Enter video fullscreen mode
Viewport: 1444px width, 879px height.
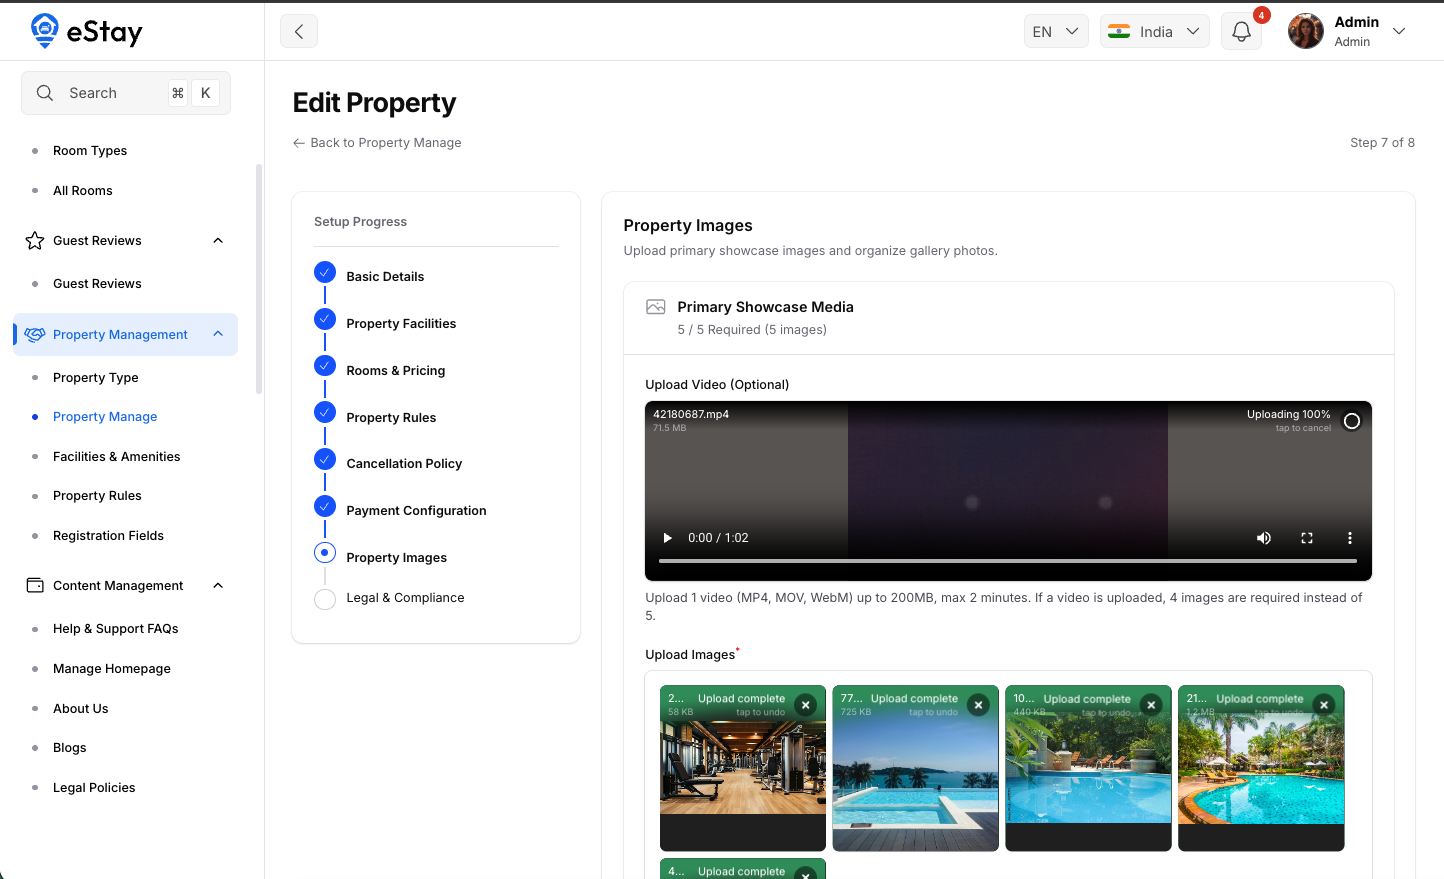pos(1307,538)
